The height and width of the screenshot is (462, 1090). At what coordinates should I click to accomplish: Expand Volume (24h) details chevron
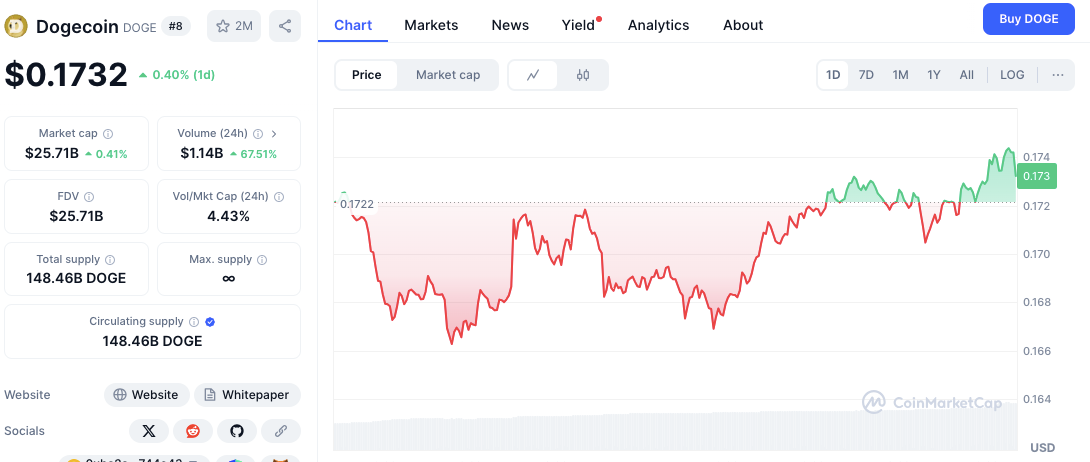click(274, 133)
